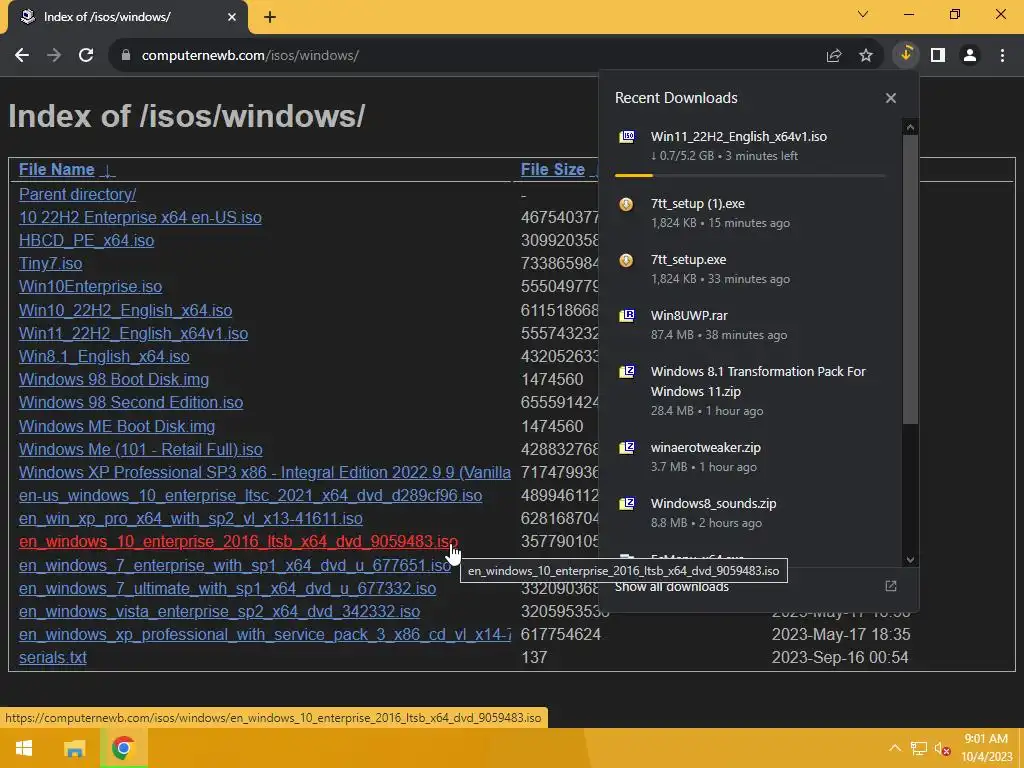Open the Parent directory link
Viewport: 1024px width, 768px height.
pos(77,195)
